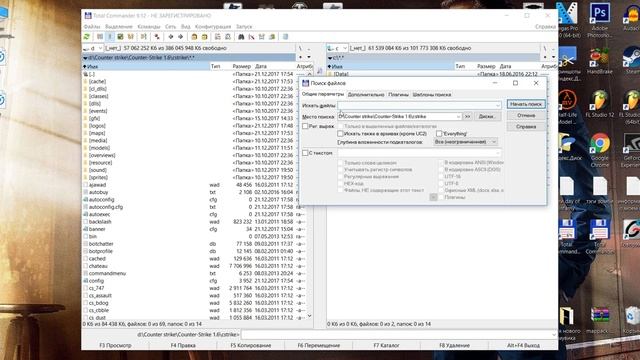Open the 'Место поиска' dropdown arrow
Screen dimensions: 640x360
click(458, 116)
